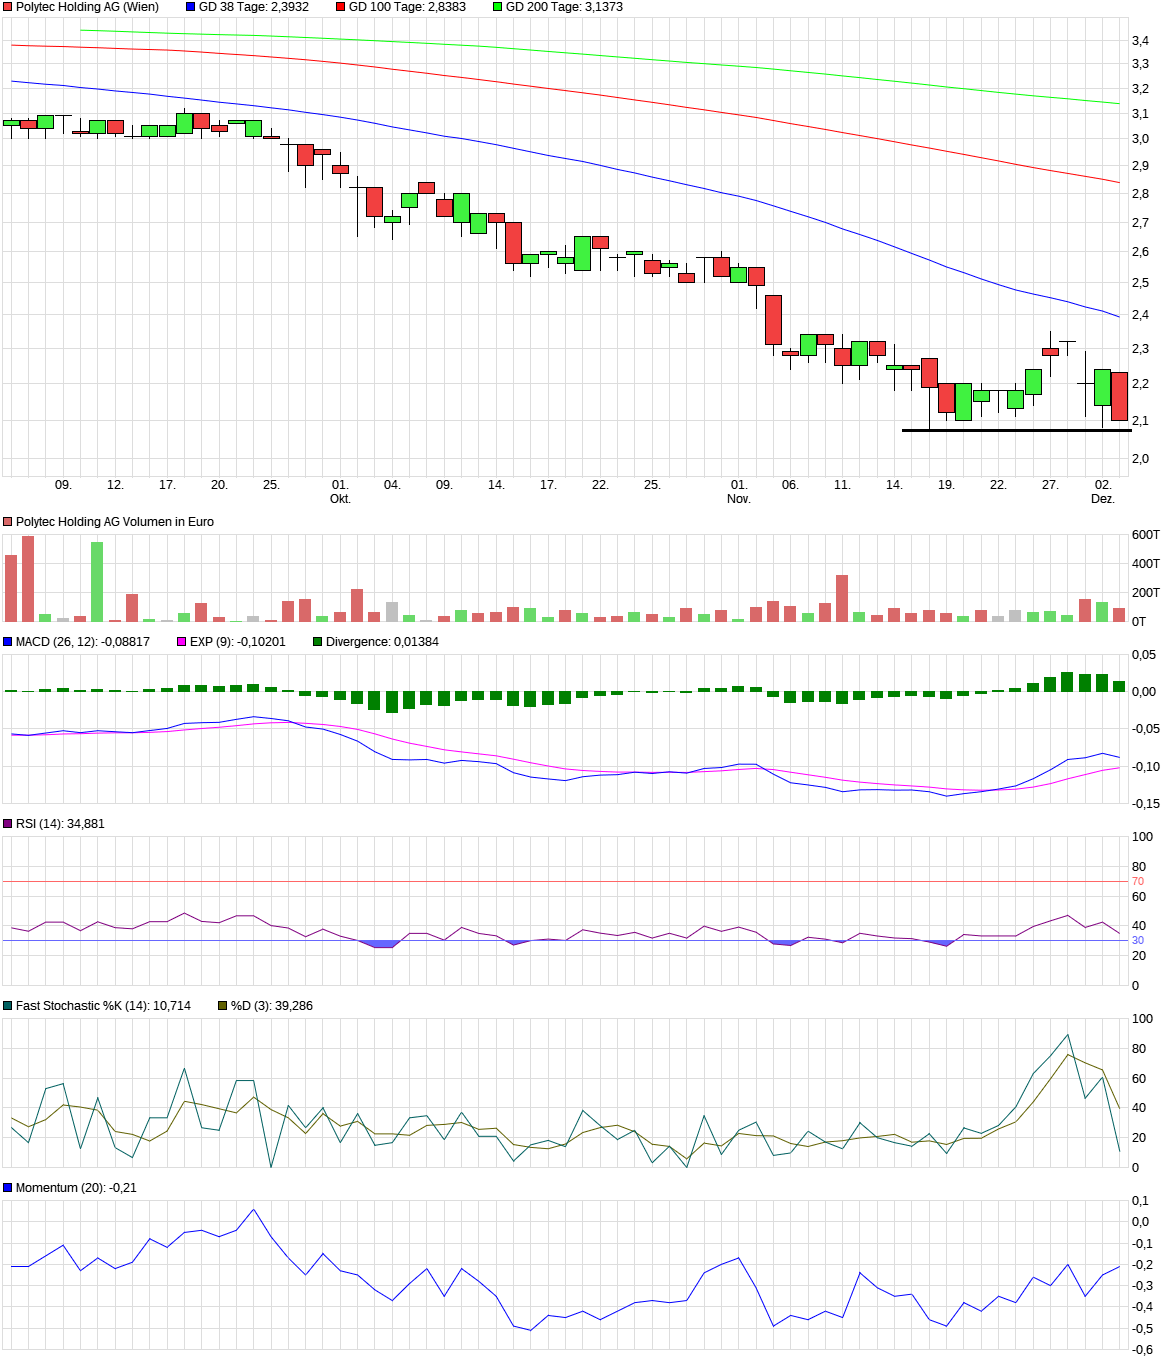Select the RSI (14) legend icon
This screenshot has height=1361, width=1175.
pyautogui.click(x=8, y=823)
